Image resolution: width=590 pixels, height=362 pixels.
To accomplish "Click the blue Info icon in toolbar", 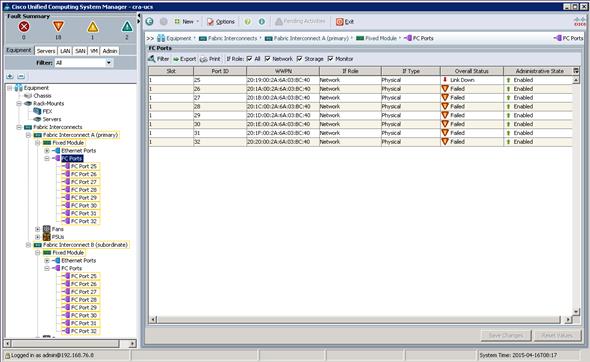I will (x=262, y=21).
